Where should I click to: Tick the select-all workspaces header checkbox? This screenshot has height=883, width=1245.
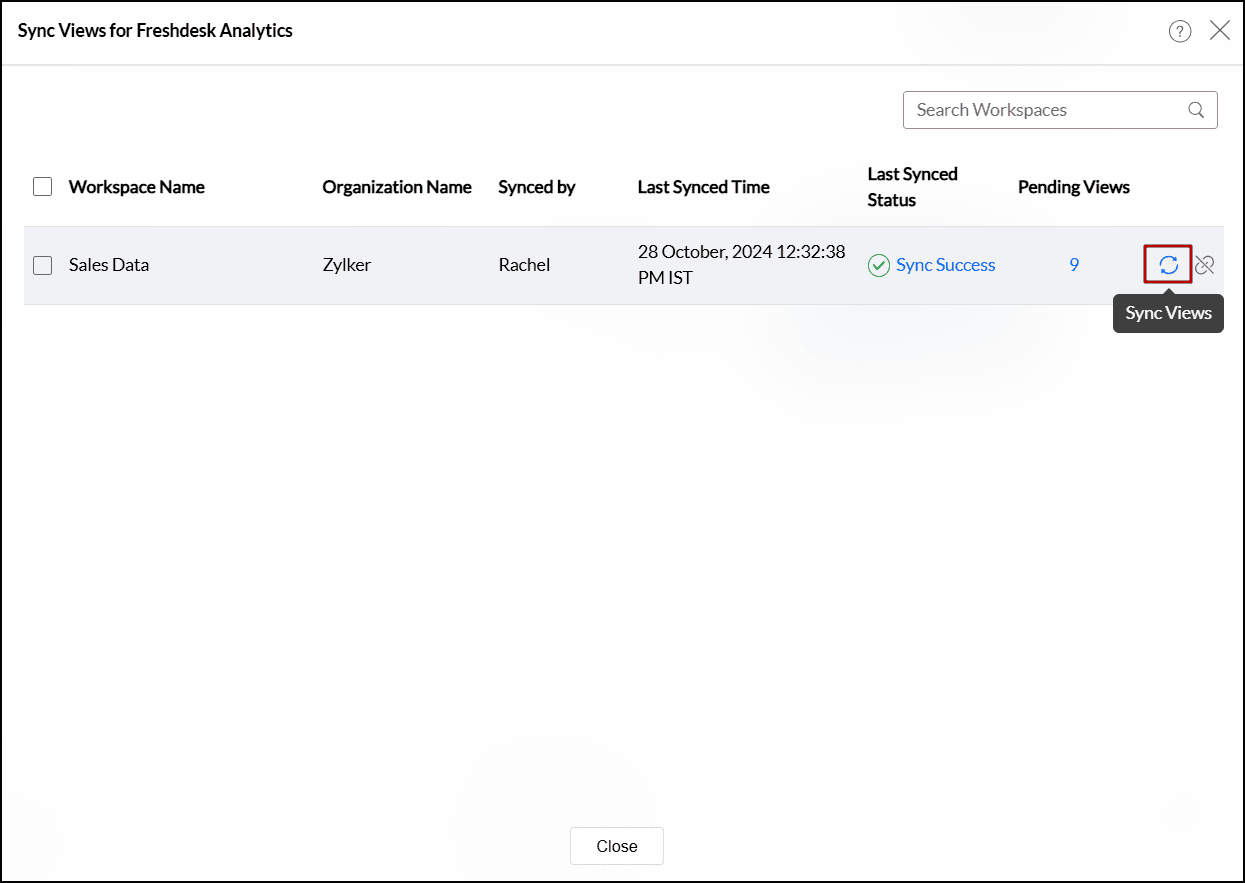tap(42, 187)
